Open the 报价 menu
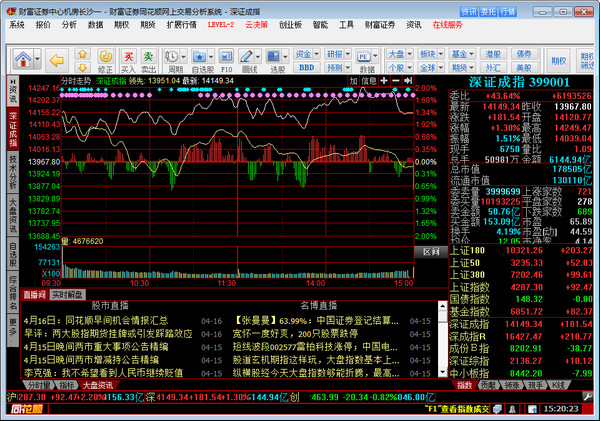 click(x=43, y=25)
